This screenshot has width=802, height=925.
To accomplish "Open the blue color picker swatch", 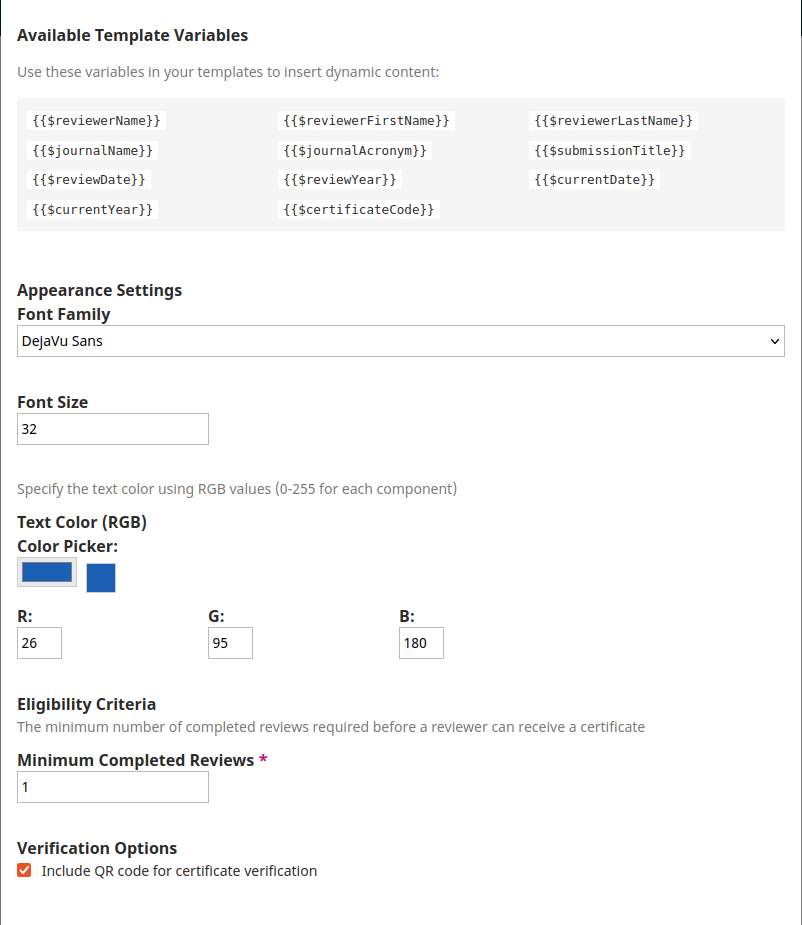I will pyautogui.click(x=47, y=572).
